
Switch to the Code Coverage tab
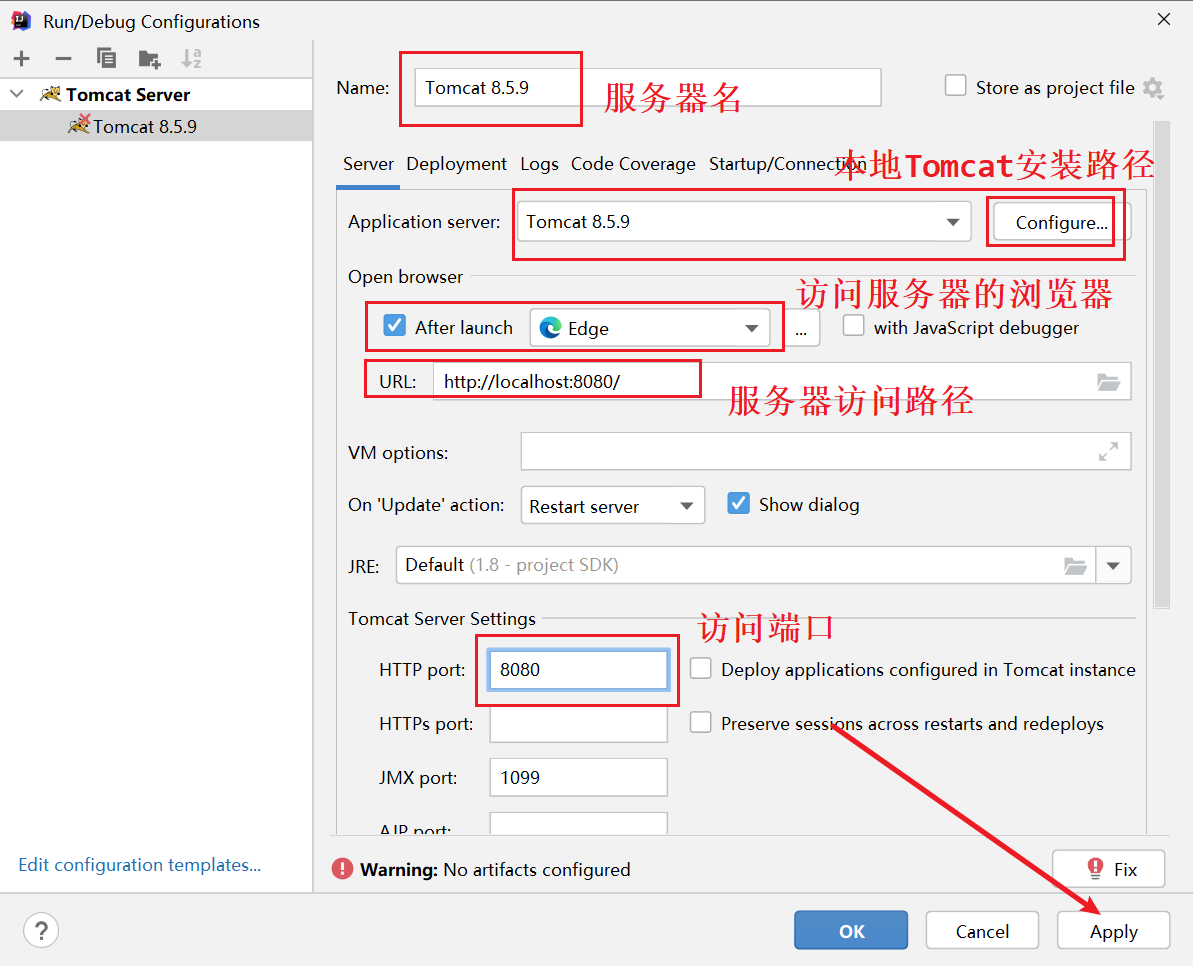point(633,164)
